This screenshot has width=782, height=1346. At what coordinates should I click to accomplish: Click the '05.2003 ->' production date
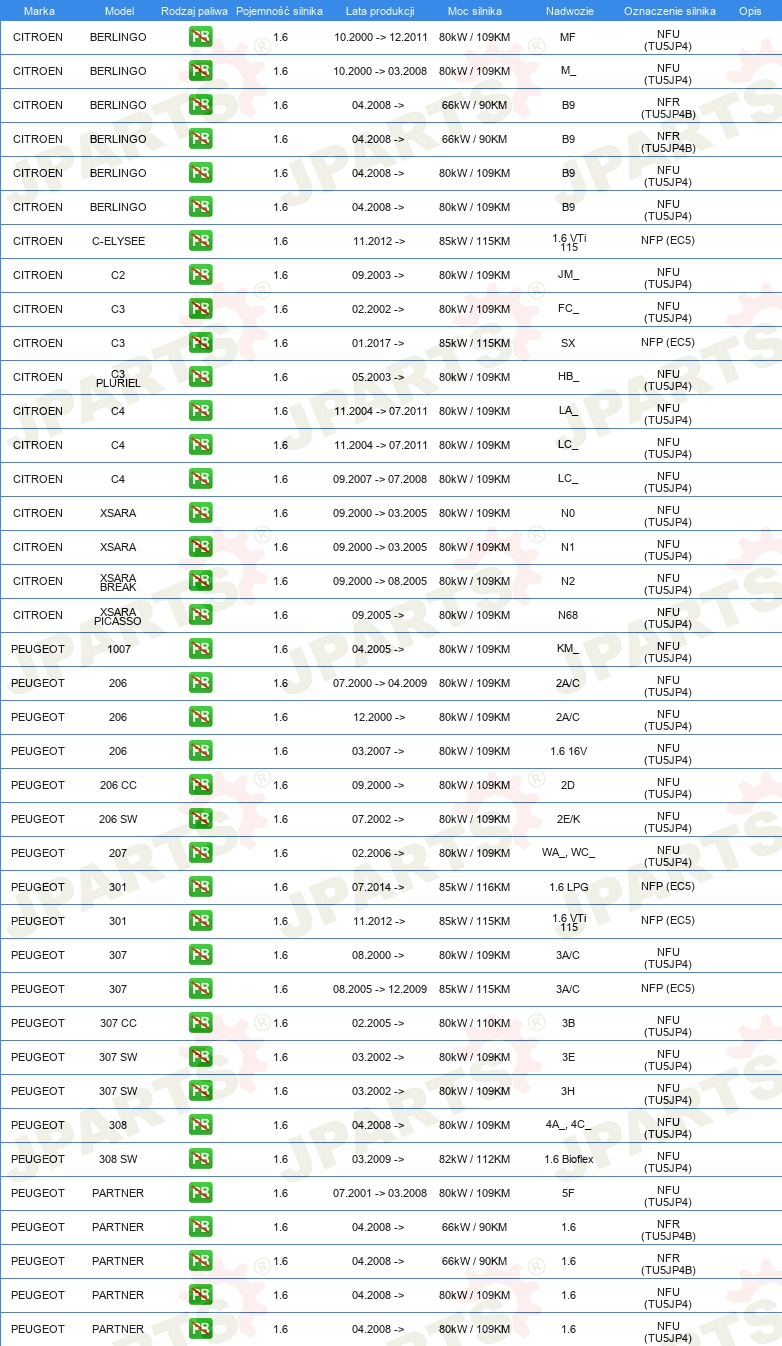(378, 377)
